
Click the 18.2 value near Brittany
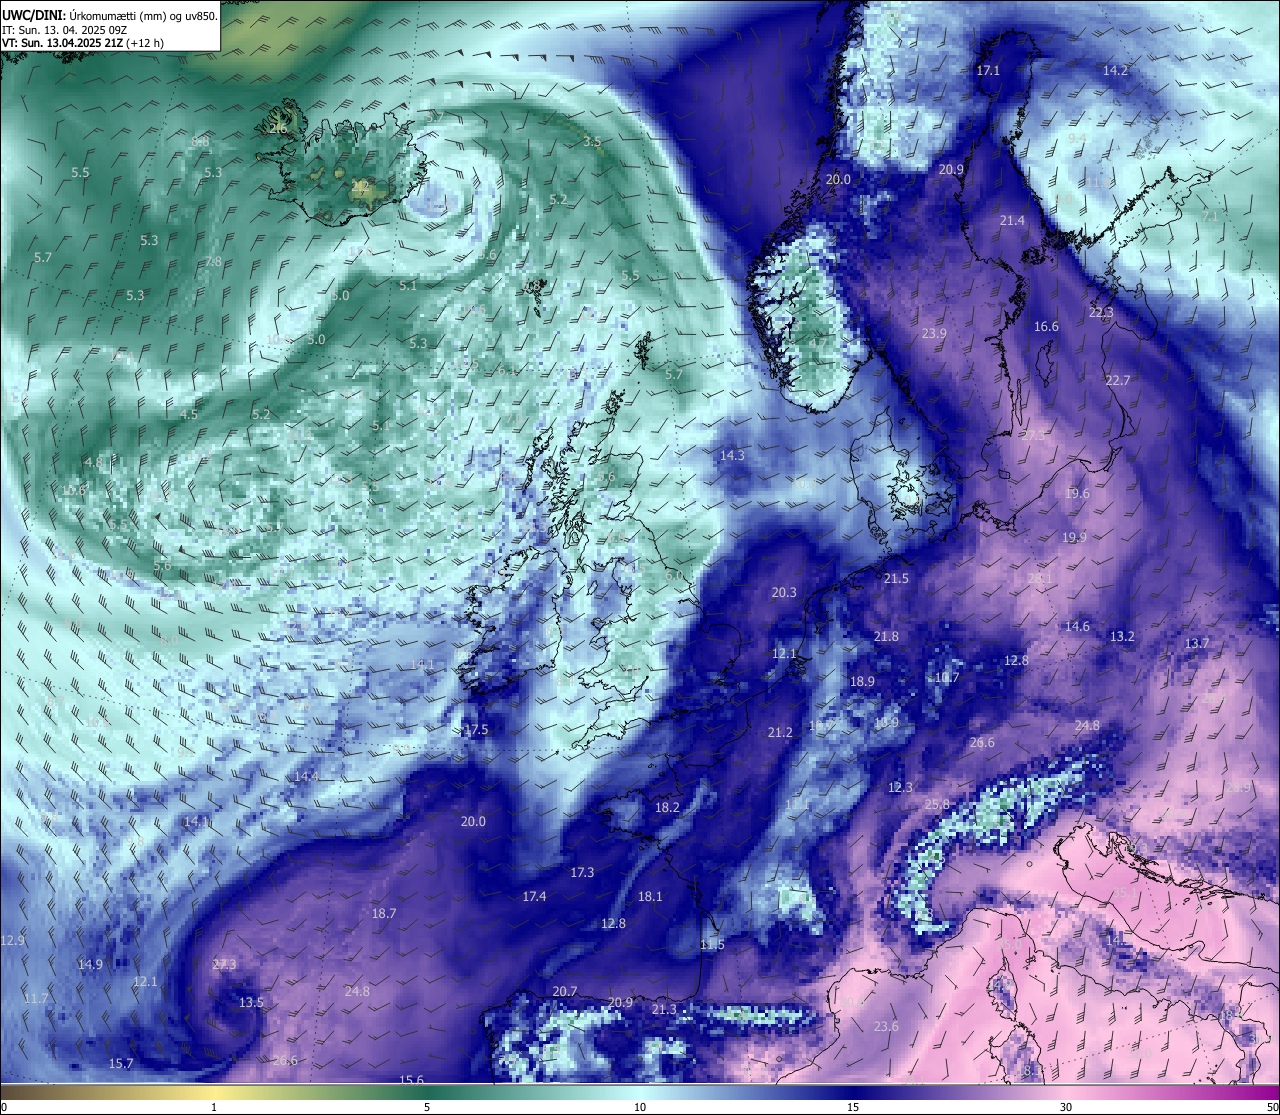point(667,808)
